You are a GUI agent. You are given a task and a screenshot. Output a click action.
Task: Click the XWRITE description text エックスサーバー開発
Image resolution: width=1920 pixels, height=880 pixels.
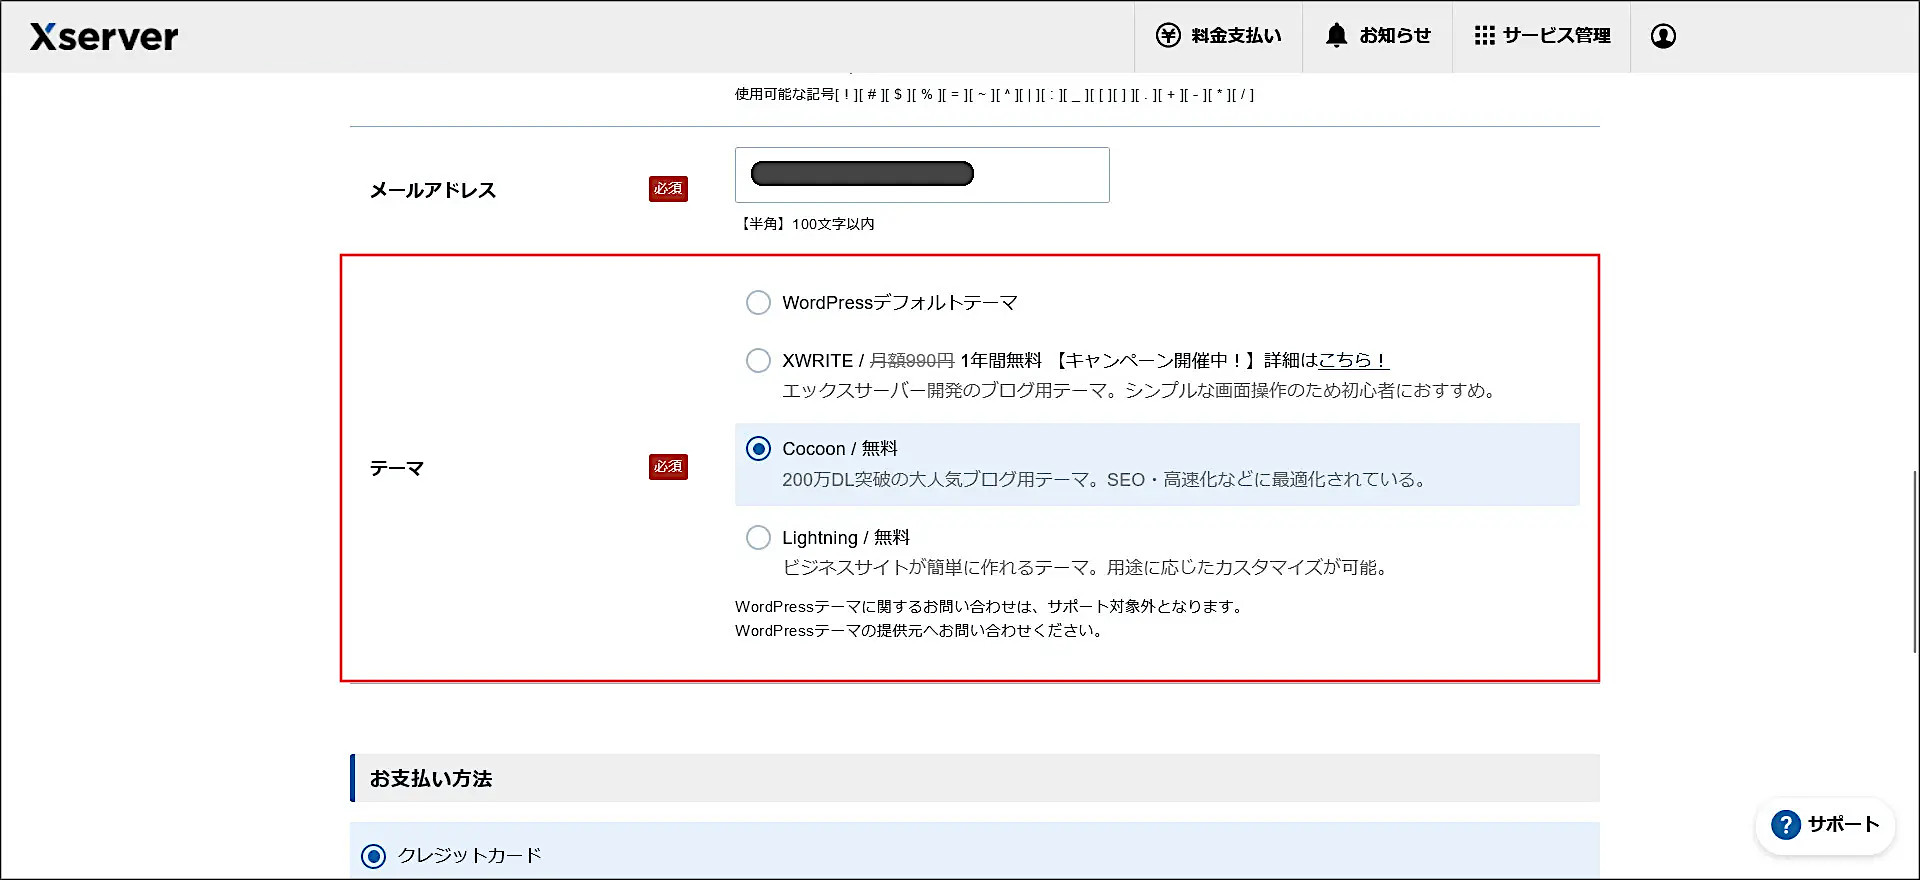click(x=1141, y=391)
